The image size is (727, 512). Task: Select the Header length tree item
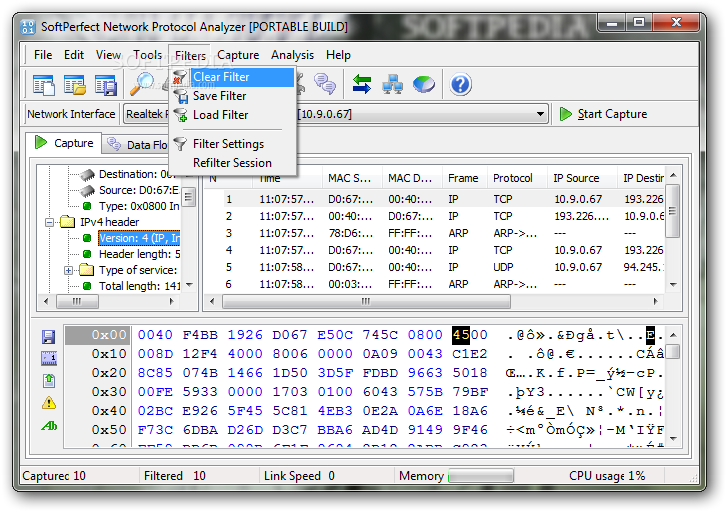click(139, 254)
